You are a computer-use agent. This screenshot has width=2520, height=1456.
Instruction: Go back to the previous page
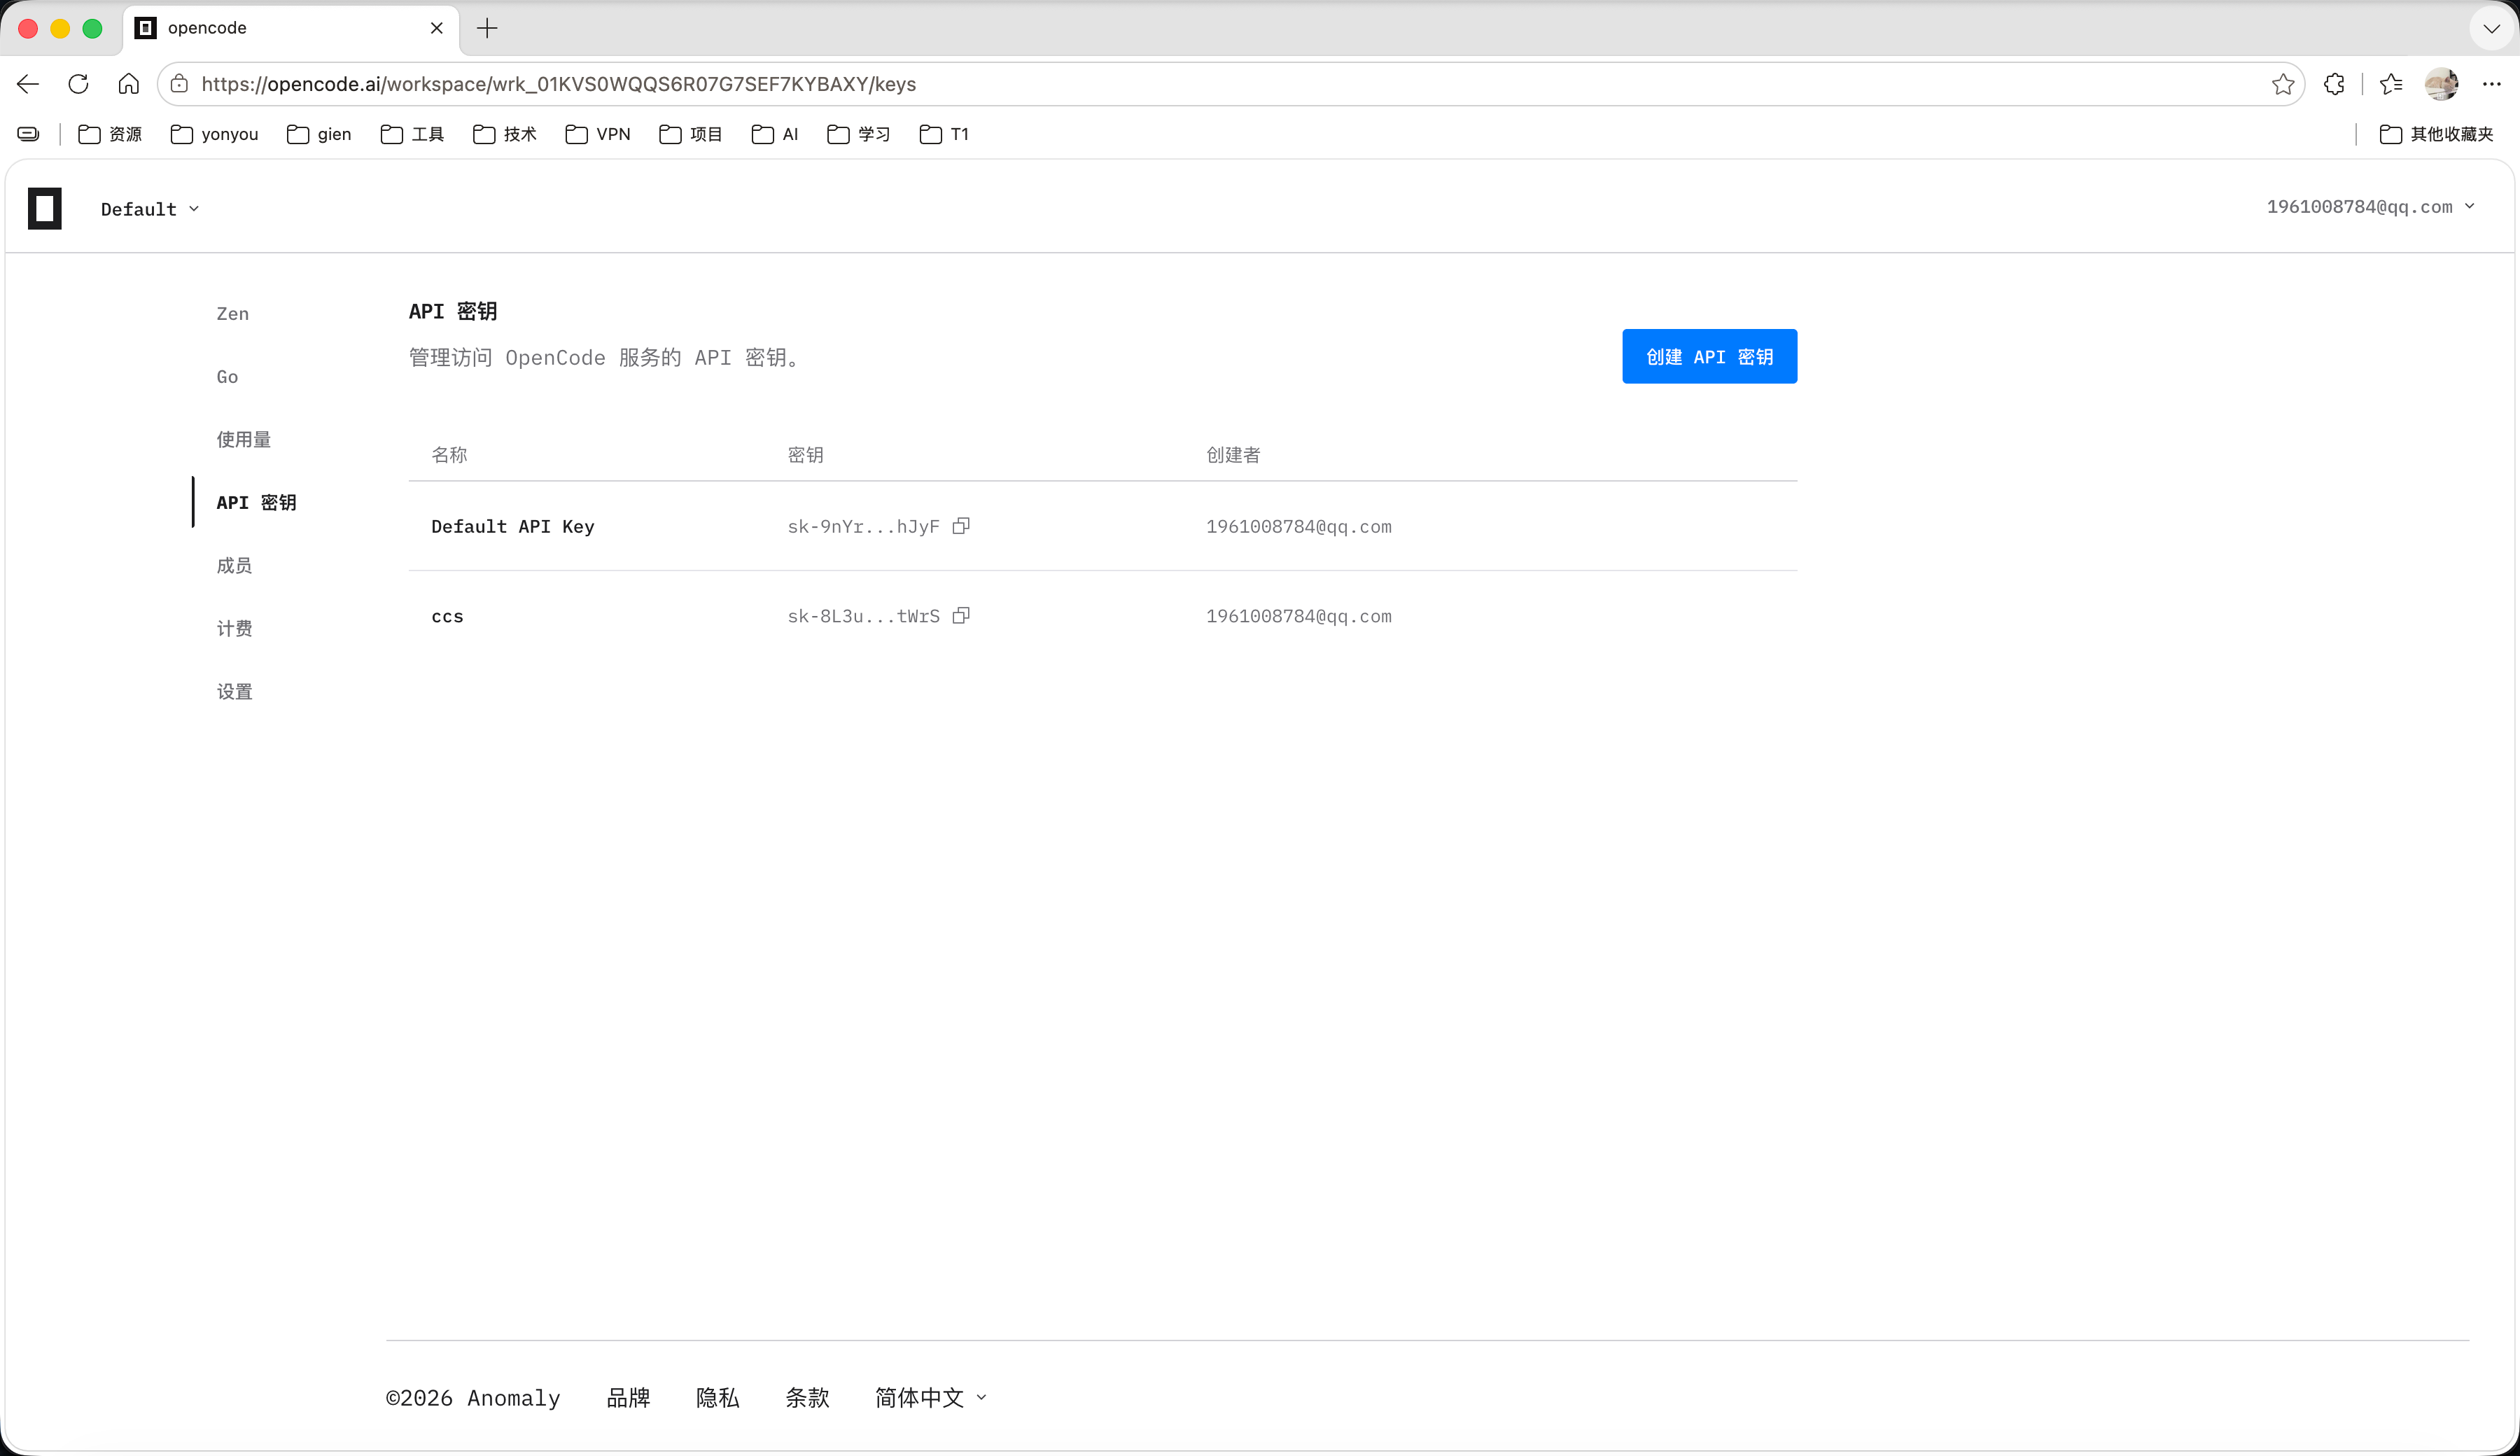coord(28,84)
